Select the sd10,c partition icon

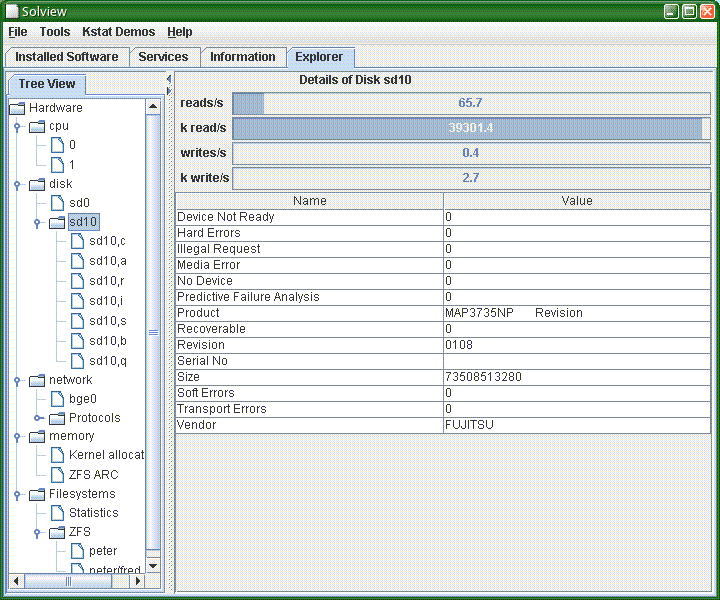tap(77, 241)
